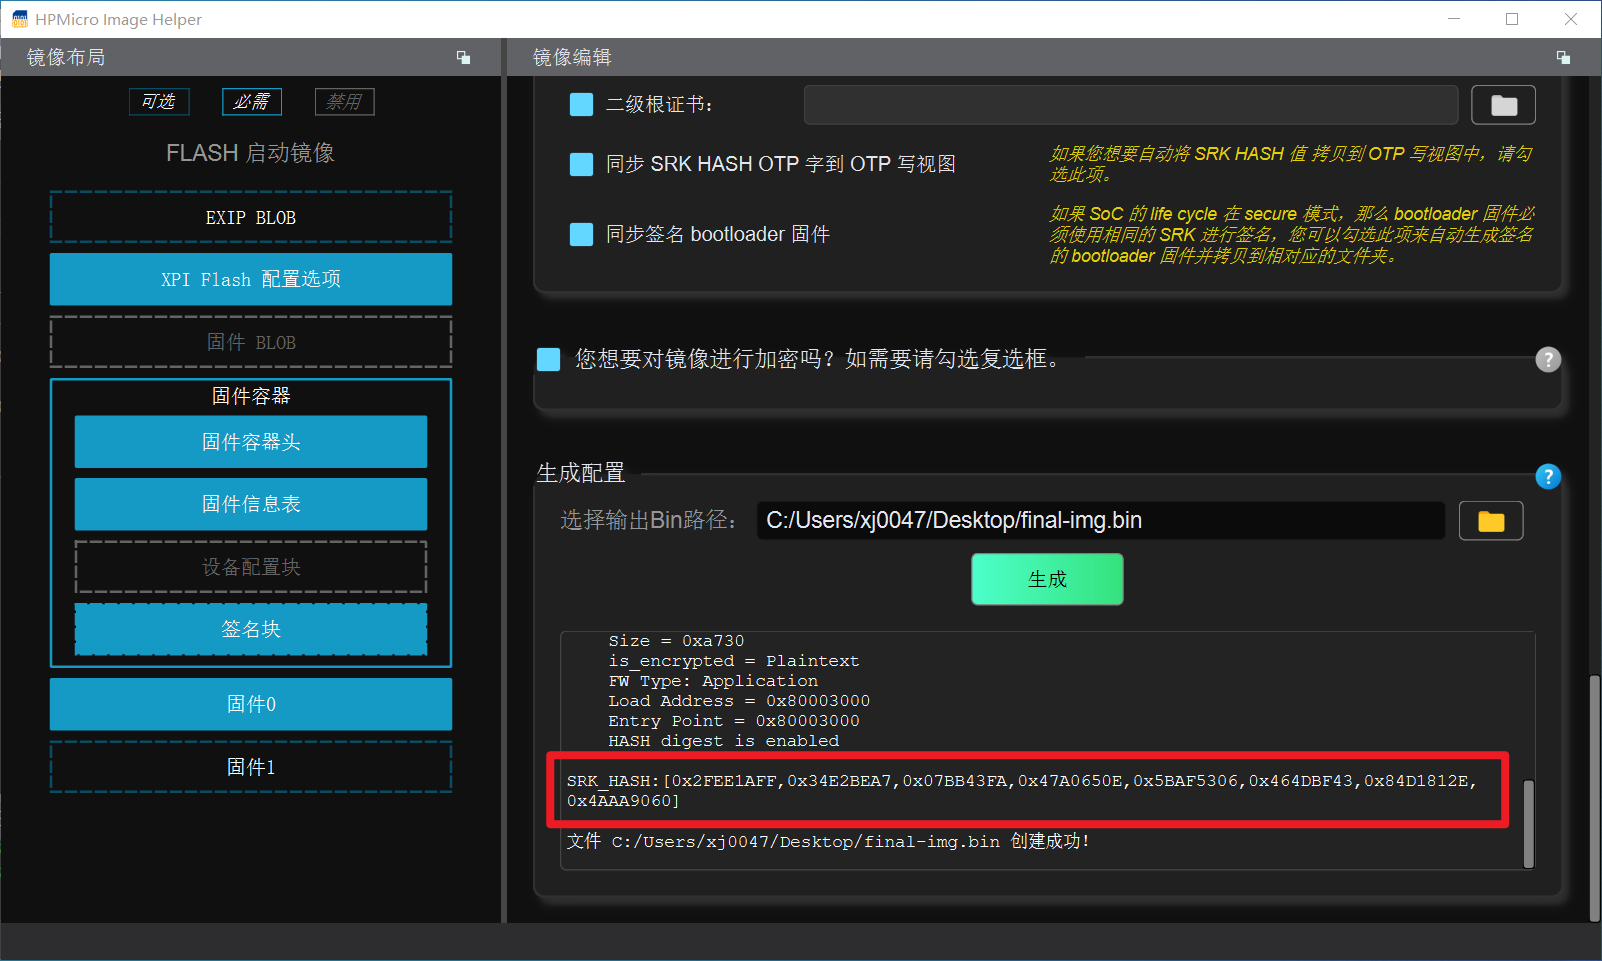Click the 选择输出Bin路径 label
1602x961 pixels.
[x=649, y=521]
